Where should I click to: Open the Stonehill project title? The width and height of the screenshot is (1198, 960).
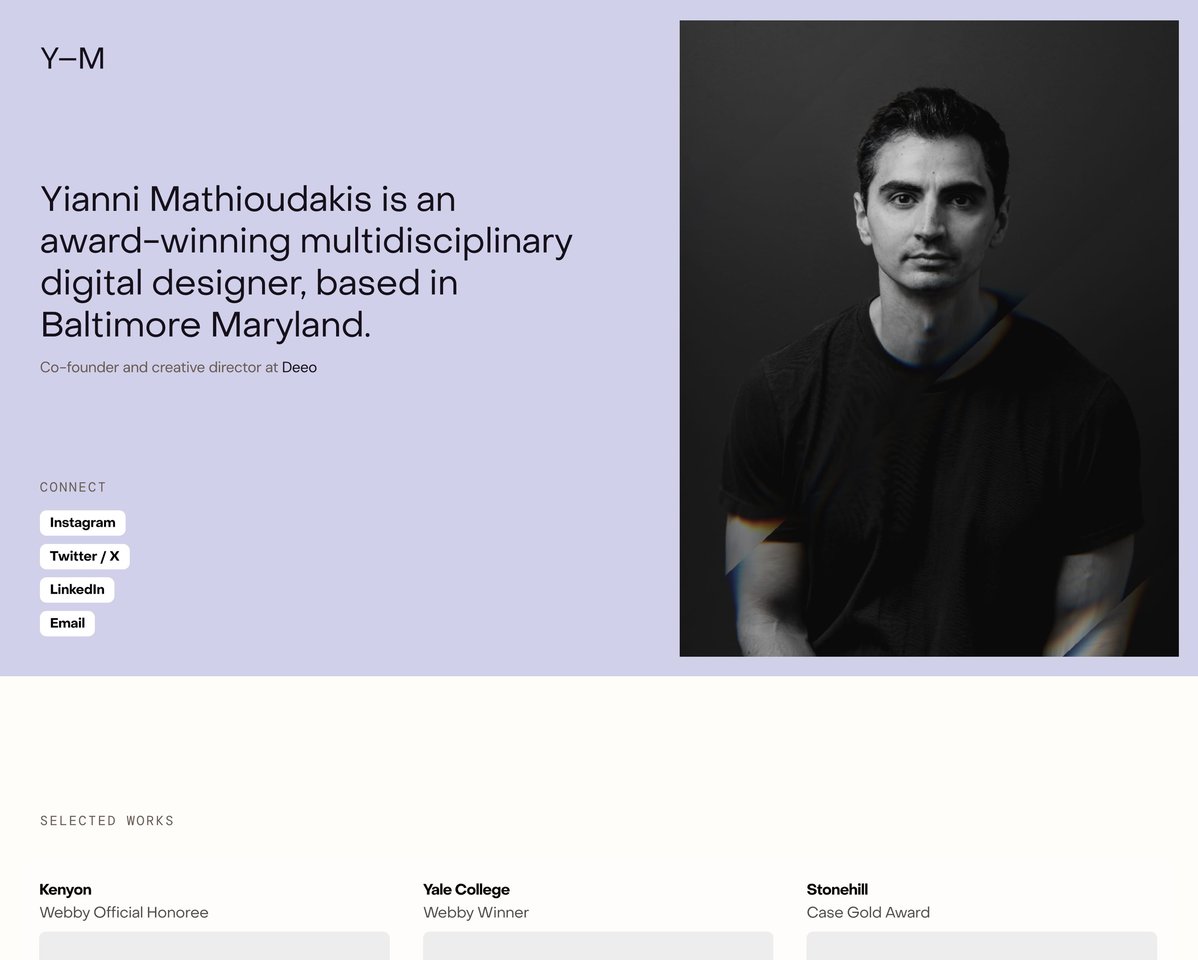click(x=838, y=889)
